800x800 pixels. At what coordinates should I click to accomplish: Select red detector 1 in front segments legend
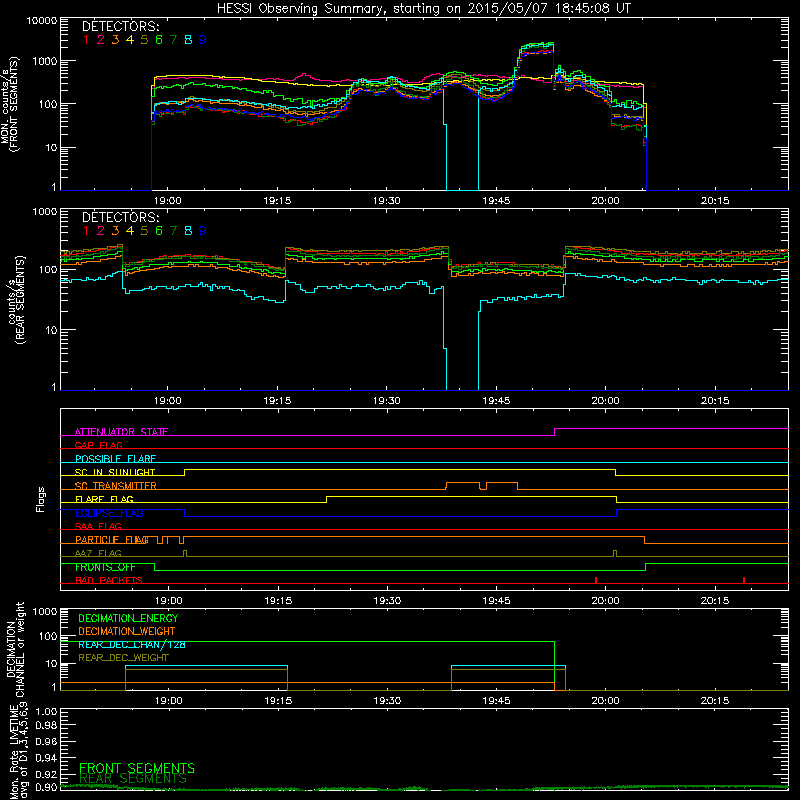tap(86, 40)
